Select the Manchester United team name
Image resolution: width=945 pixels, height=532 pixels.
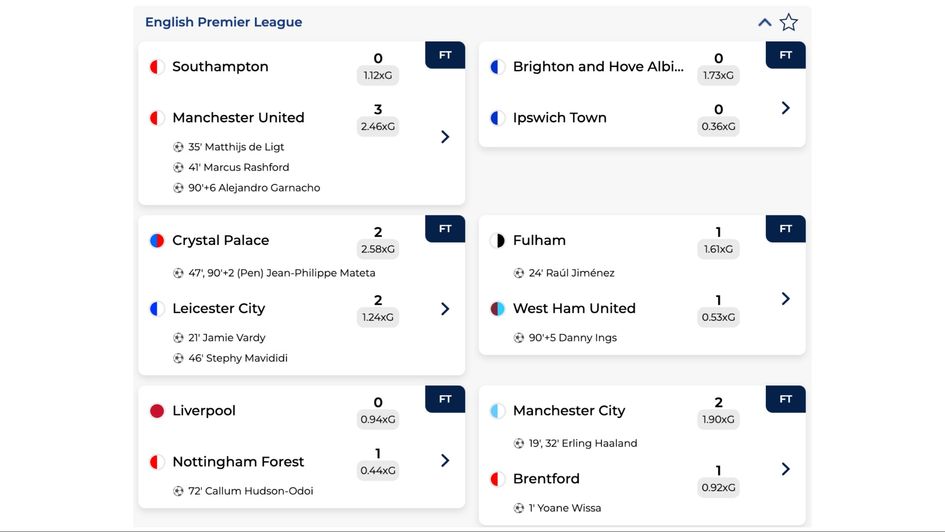pyautogui.click(x=238, y=118)
